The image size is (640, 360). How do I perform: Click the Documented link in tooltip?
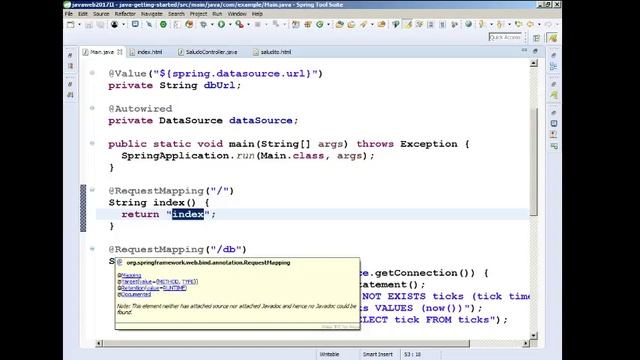[136, 294]
